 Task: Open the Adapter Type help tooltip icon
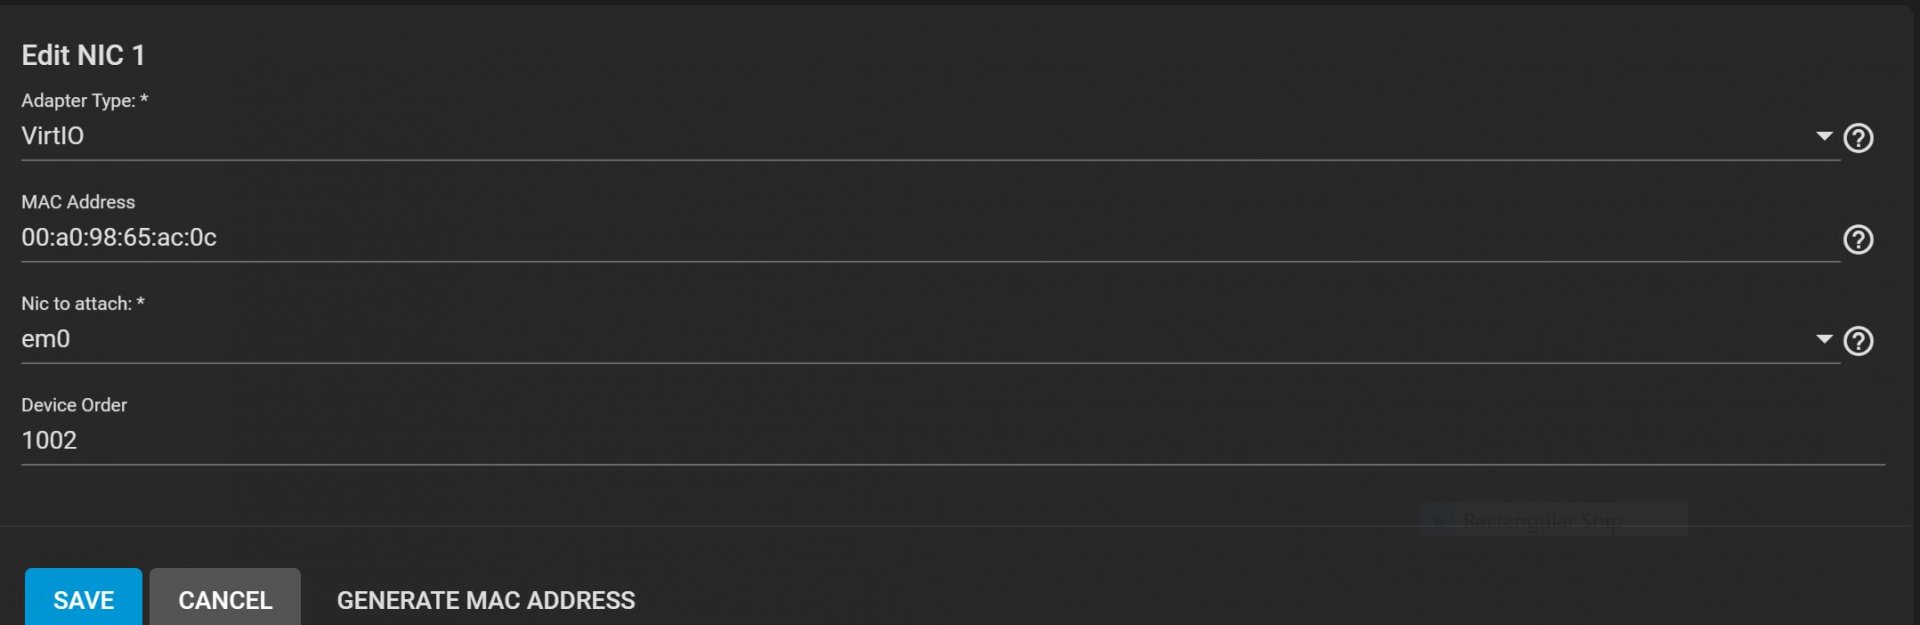pyautogui.click(x=1858, y=138)
